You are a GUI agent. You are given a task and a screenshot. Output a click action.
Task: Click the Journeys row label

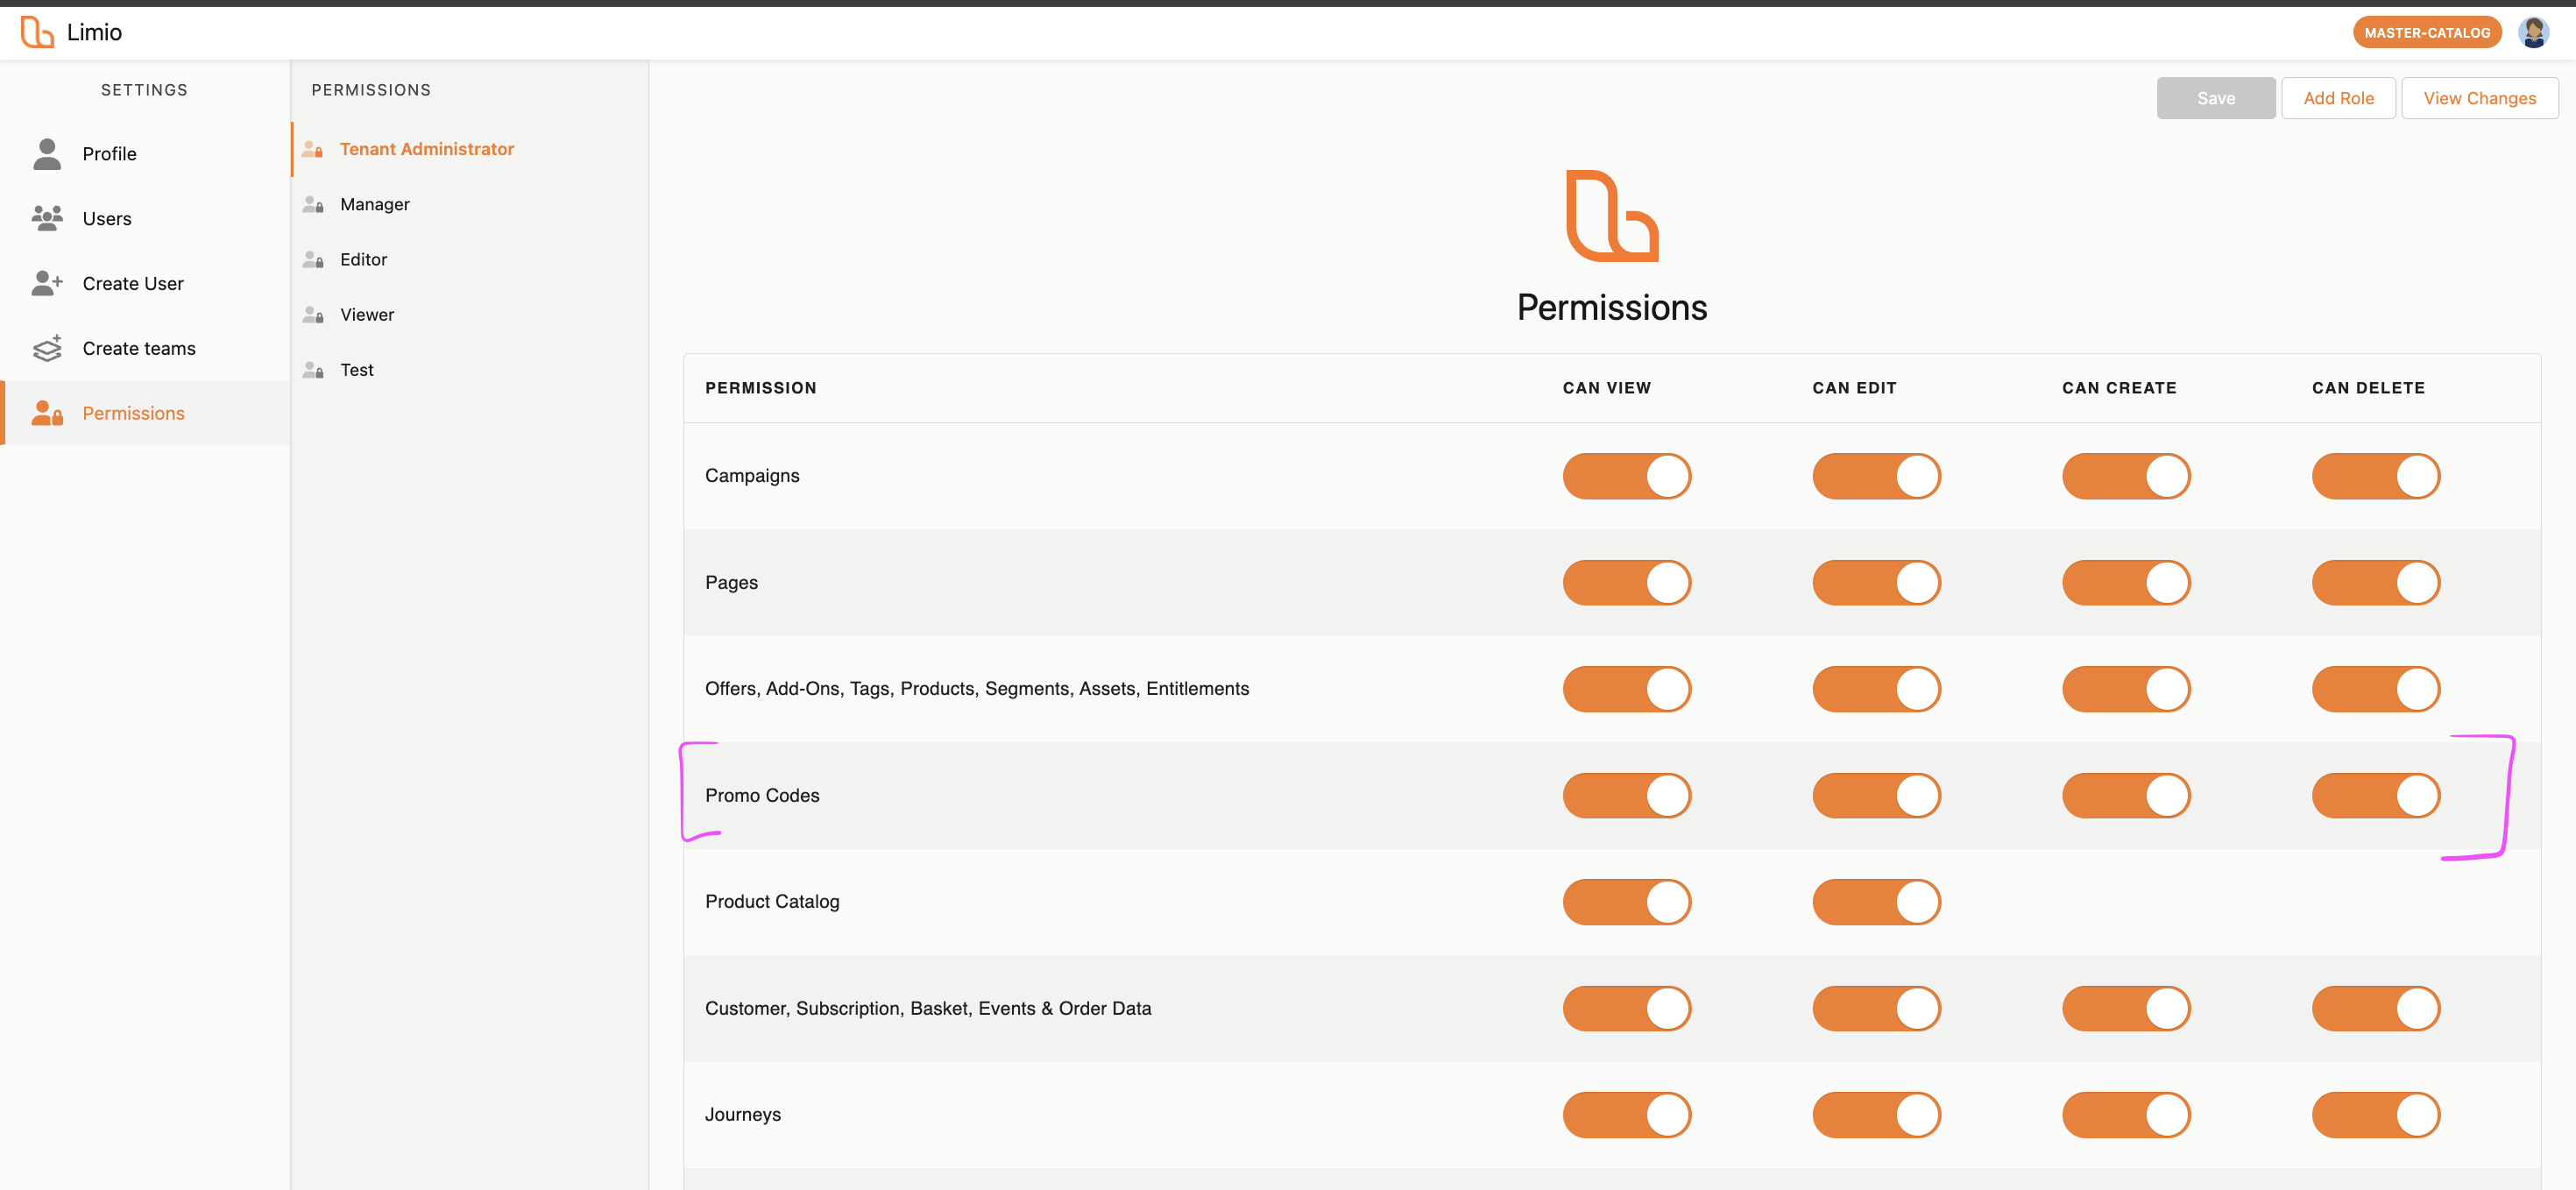[743, 1115]
